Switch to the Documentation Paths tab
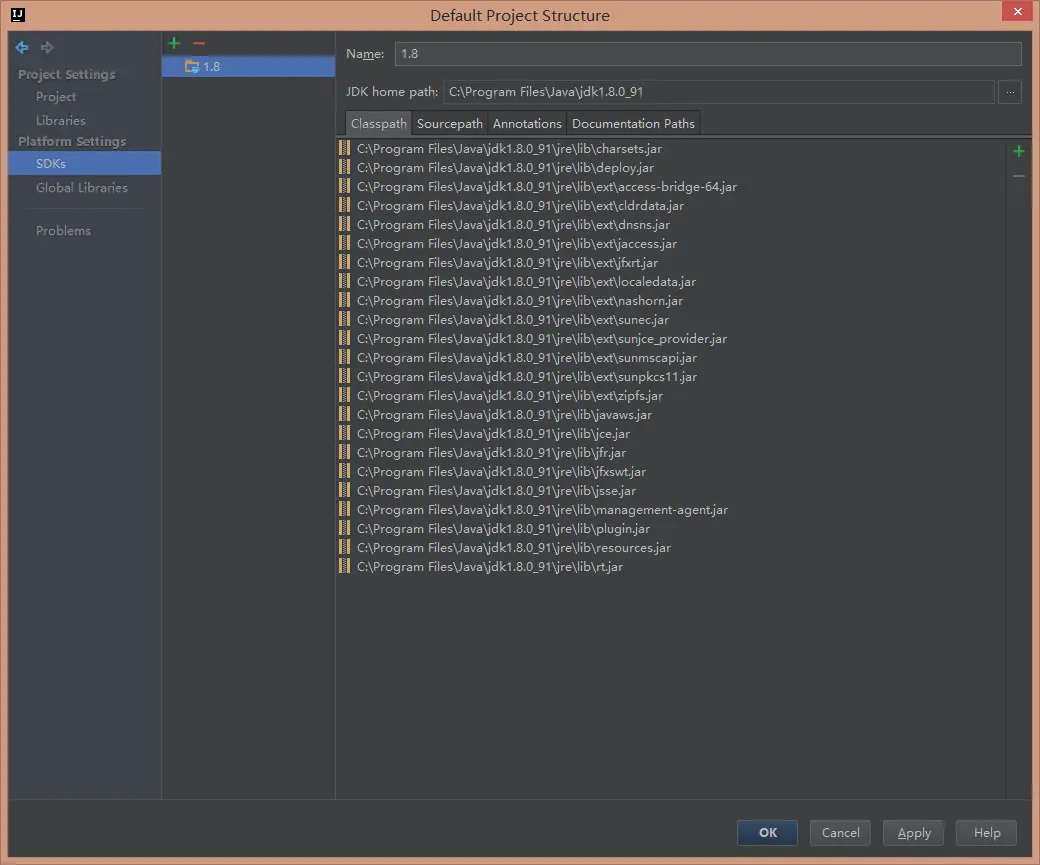This screenshot has width=1040, height=865. pyautogui.click(x=633, y=123)
